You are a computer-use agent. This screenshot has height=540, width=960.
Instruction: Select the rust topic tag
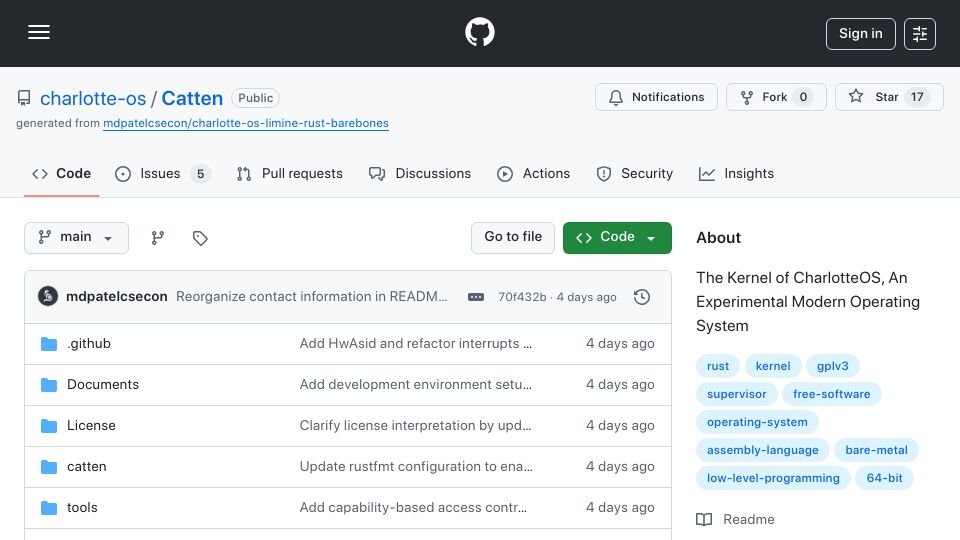click(718, 366)
